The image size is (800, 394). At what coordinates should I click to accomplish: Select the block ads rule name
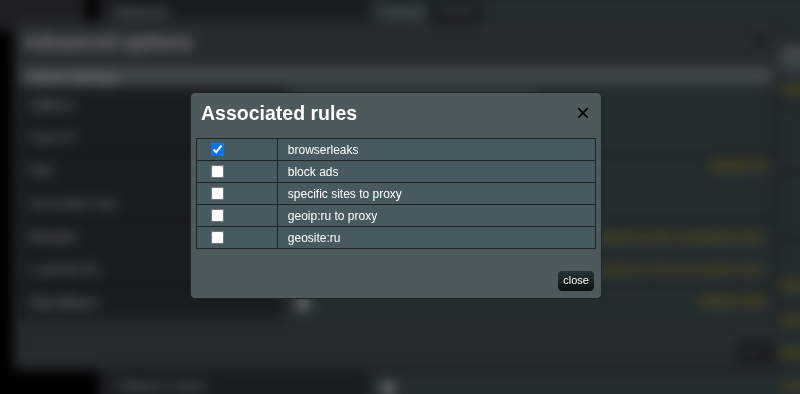click(x=313, y=172)
